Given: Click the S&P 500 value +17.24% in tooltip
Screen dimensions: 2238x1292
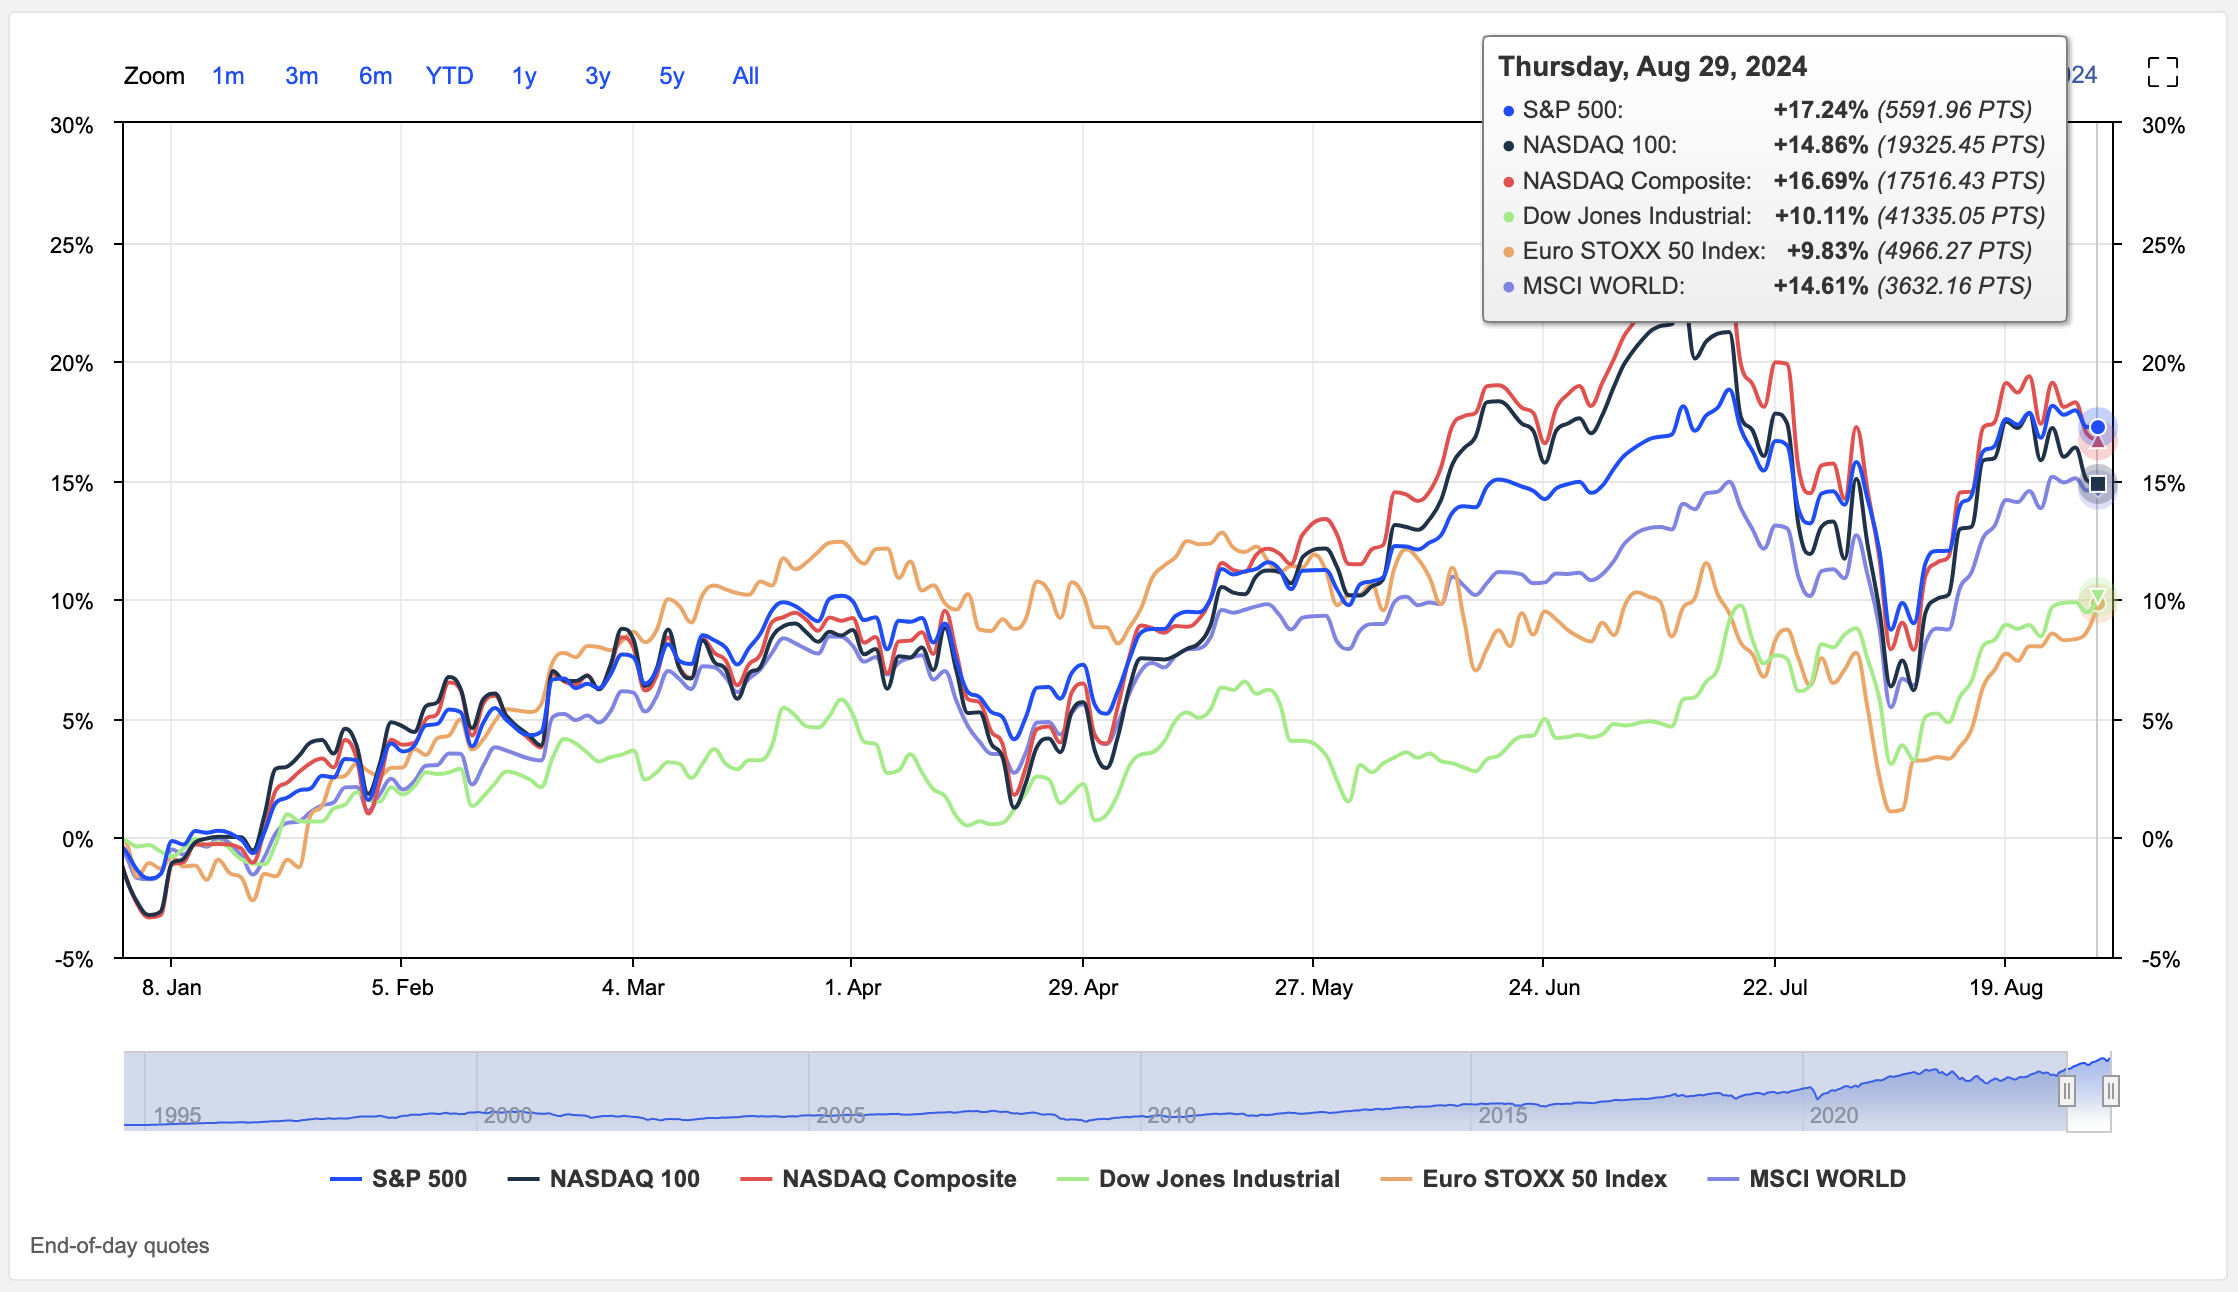Looking at the screenshot, I should 1820,110.
